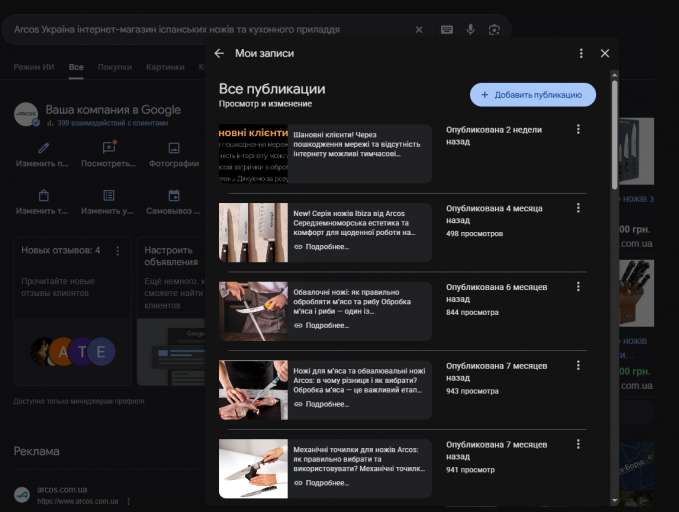
Task: Select the Механічні точилки post description
Action: 359,459
